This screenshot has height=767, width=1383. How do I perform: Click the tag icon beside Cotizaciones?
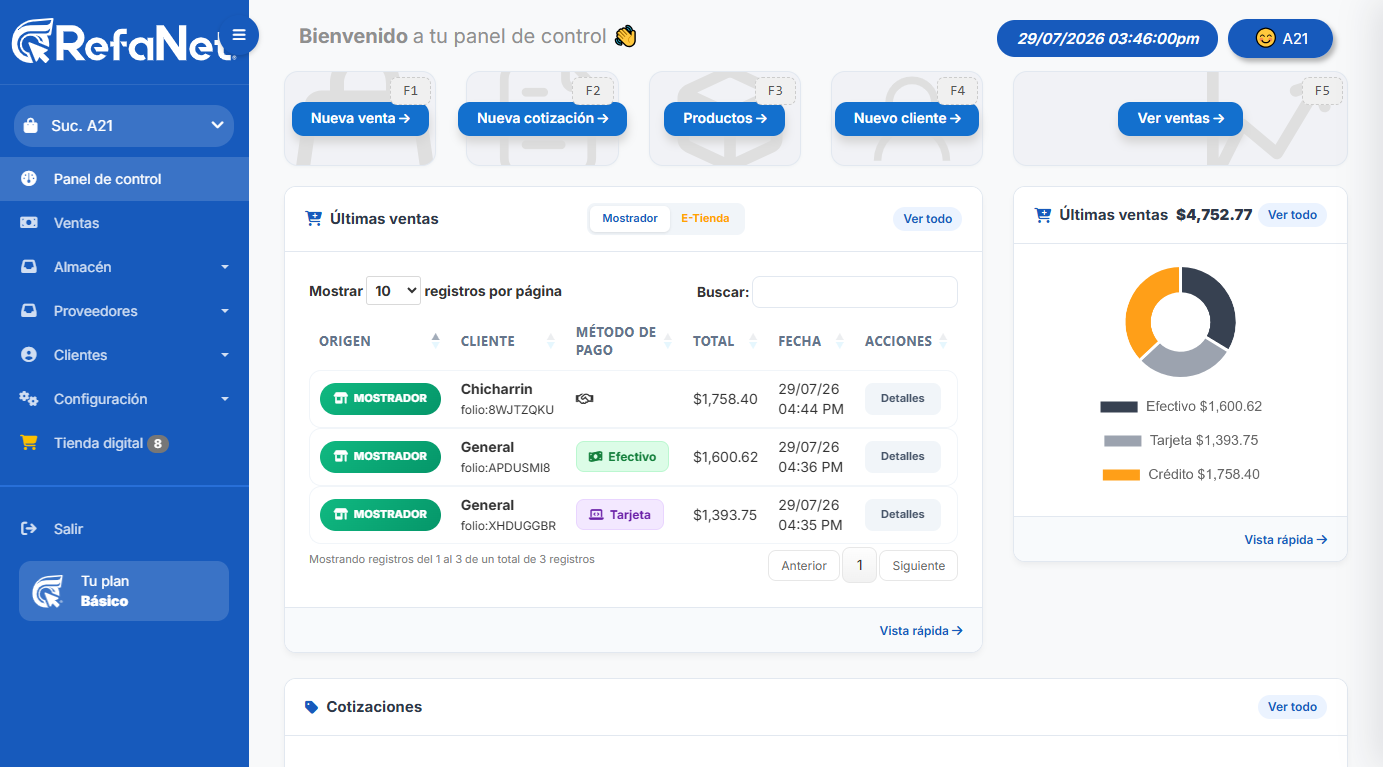coord(312,707)
